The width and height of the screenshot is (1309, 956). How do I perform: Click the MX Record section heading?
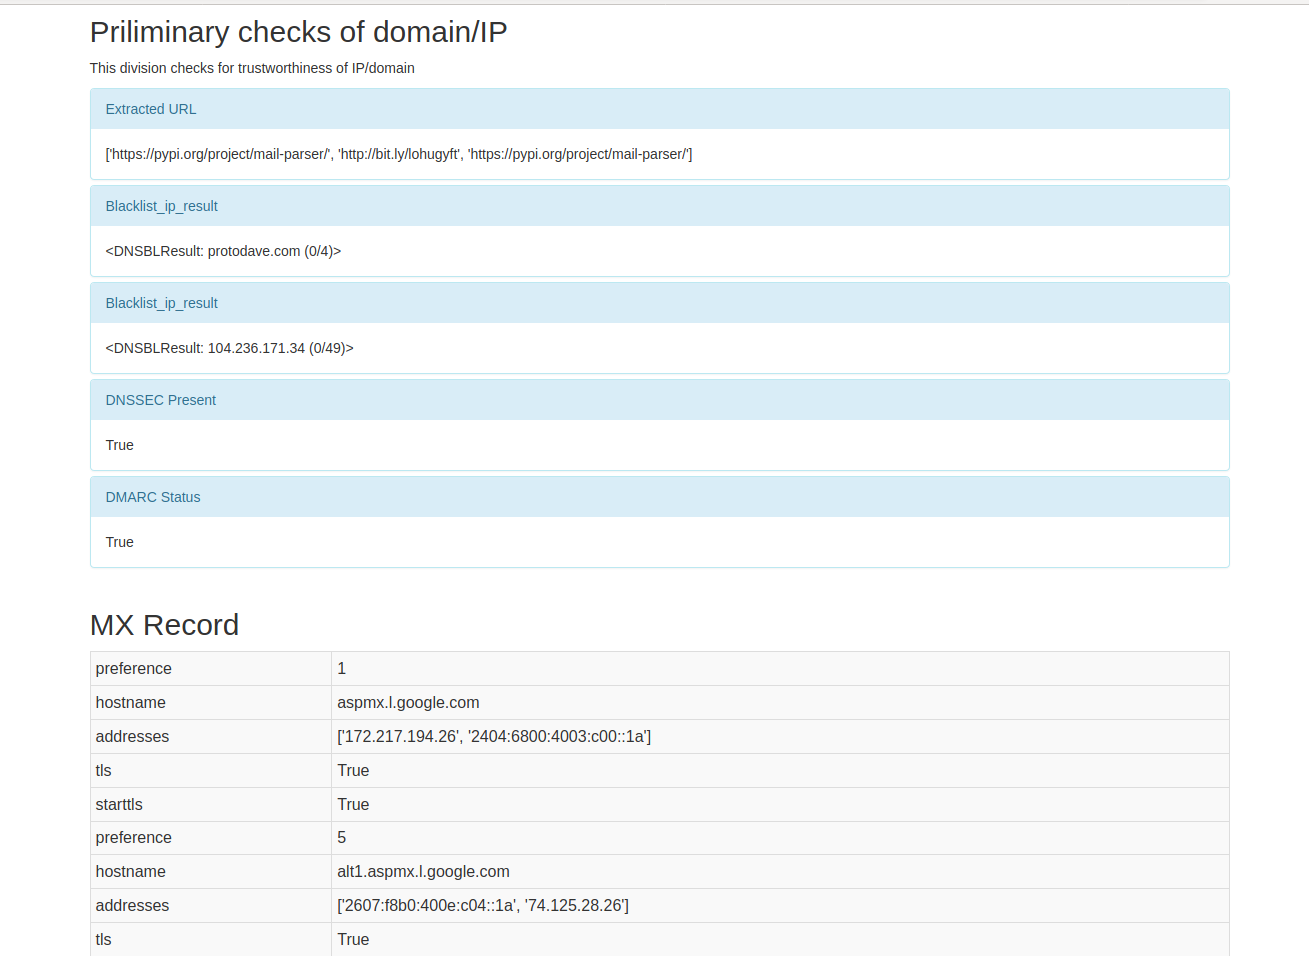point(164,625)
